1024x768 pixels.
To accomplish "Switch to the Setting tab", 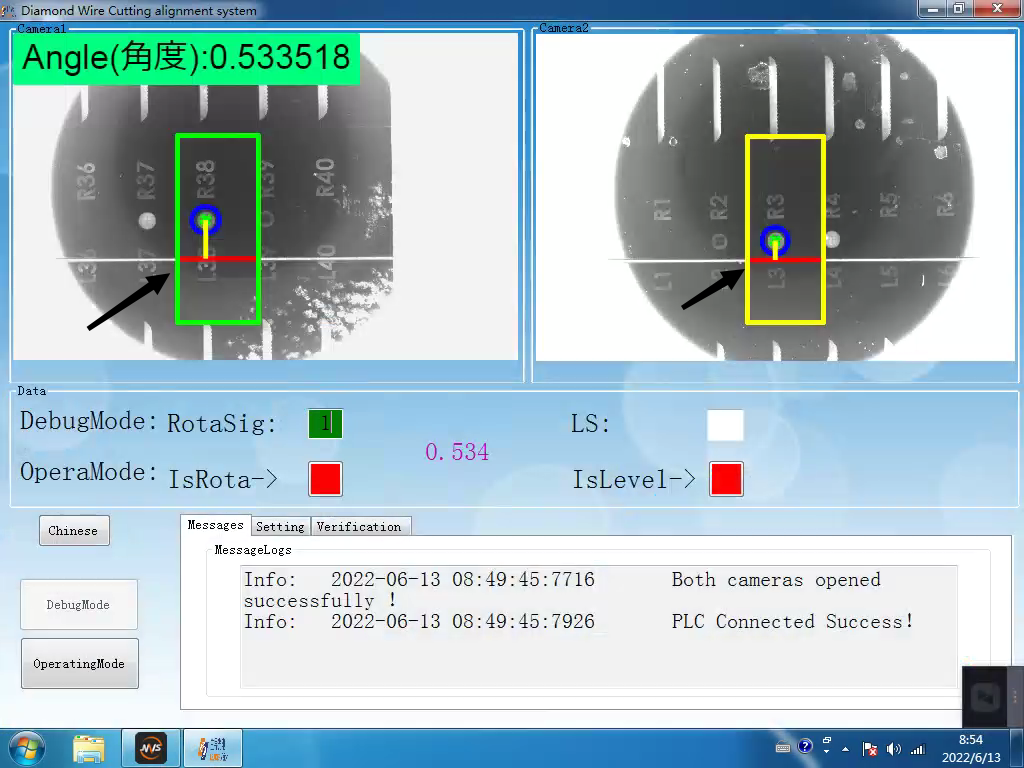I will tap(280, 527).
